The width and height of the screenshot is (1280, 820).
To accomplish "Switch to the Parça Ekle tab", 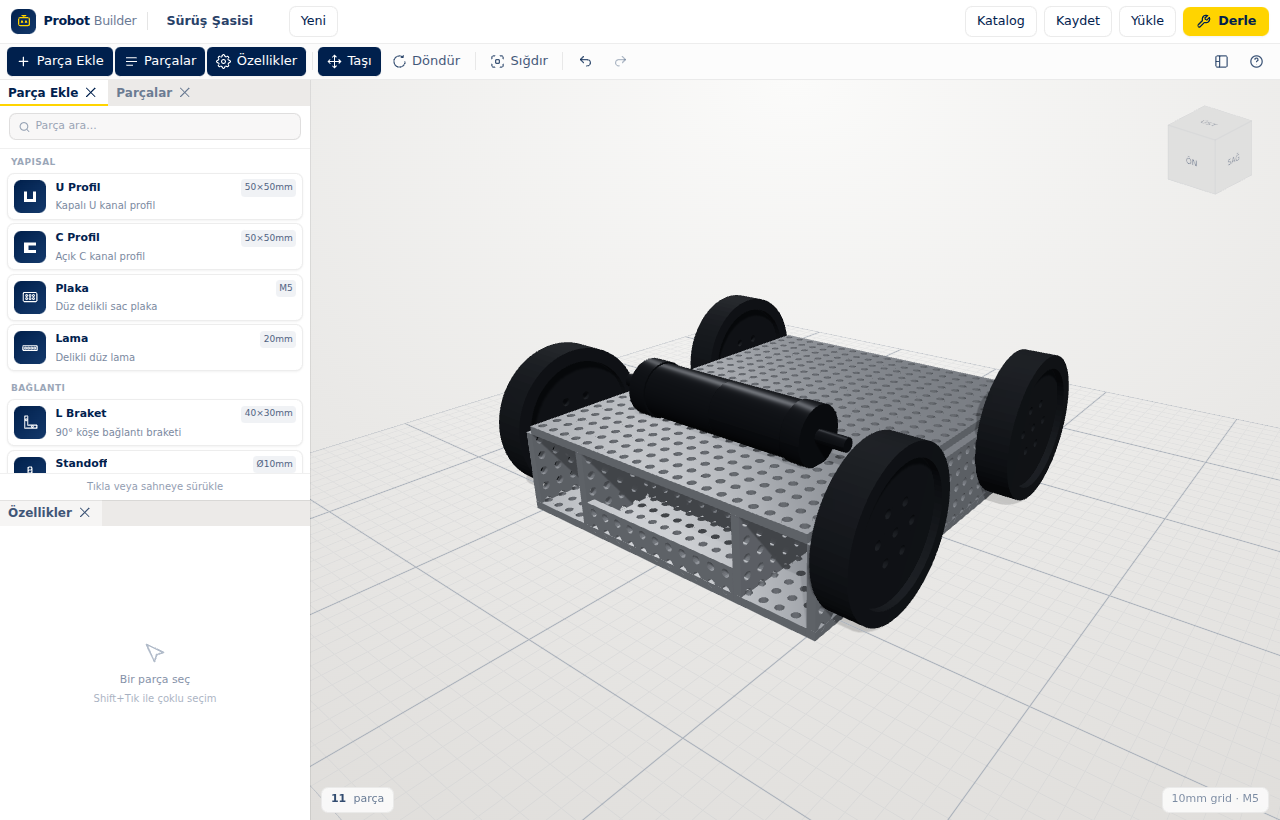I will (43, 93).
